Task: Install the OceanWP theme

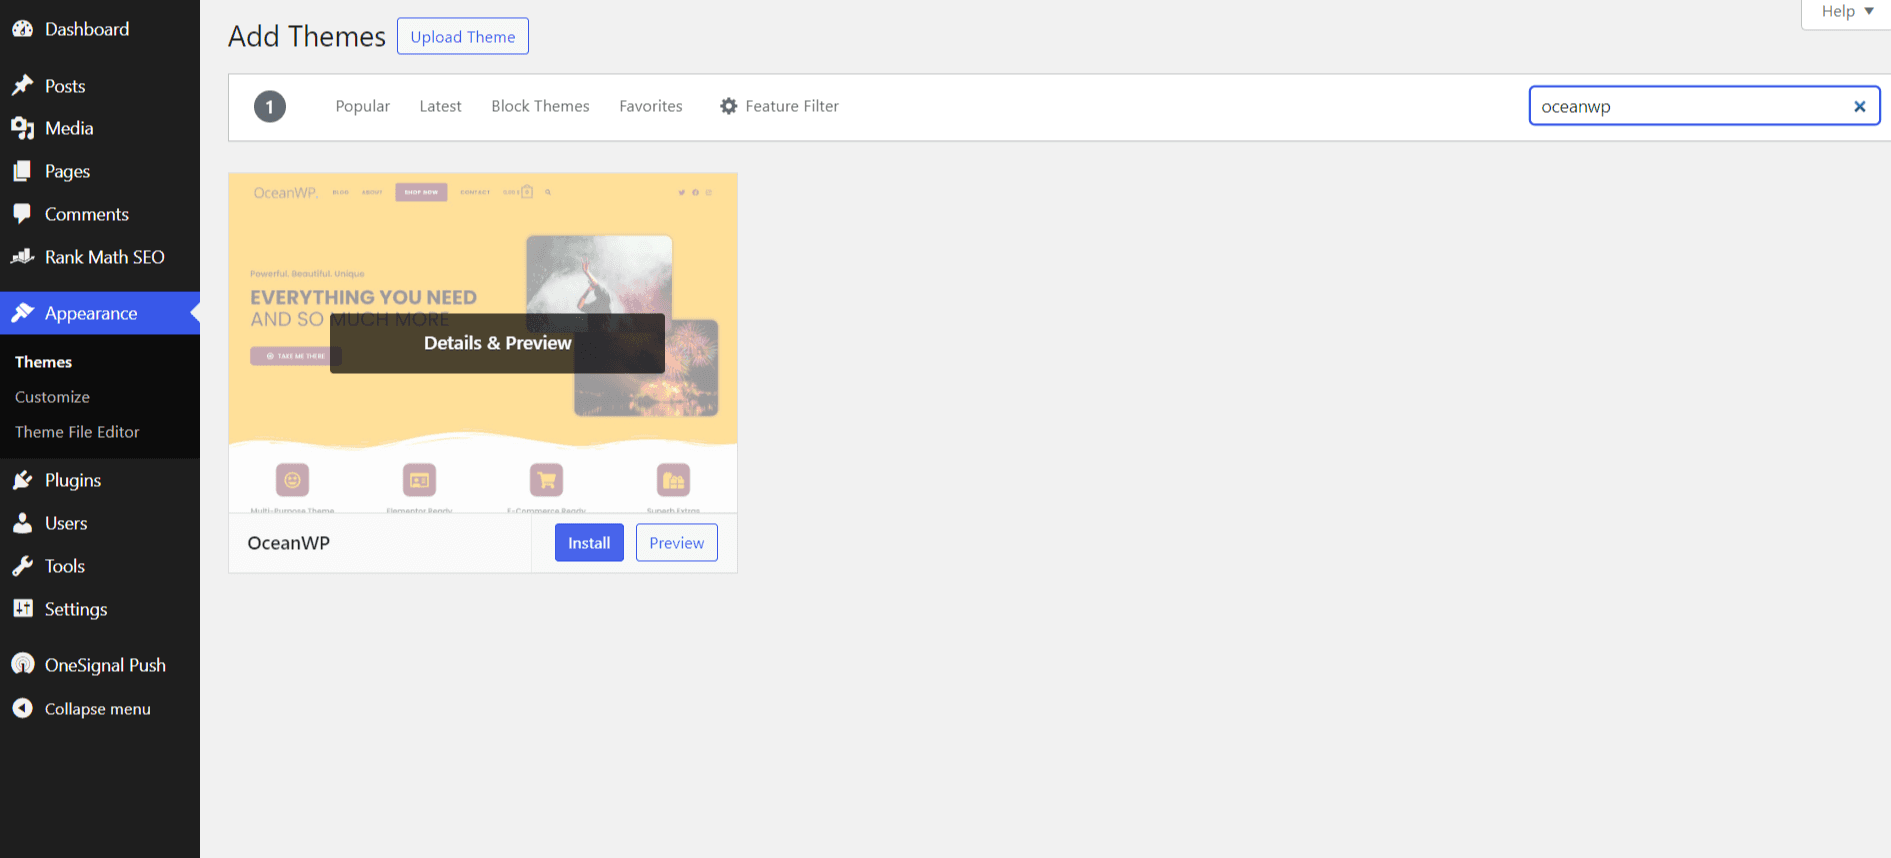Action: pos(589,542)
